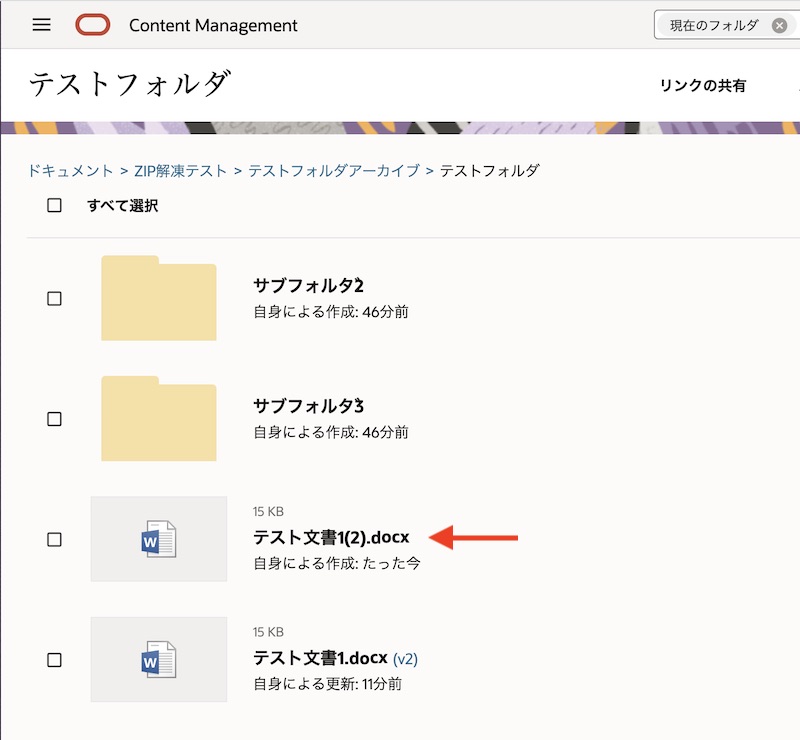
Task: Open the ZIP解凍テスト breadcrumb menu
Action: click(x=178, y=170)
